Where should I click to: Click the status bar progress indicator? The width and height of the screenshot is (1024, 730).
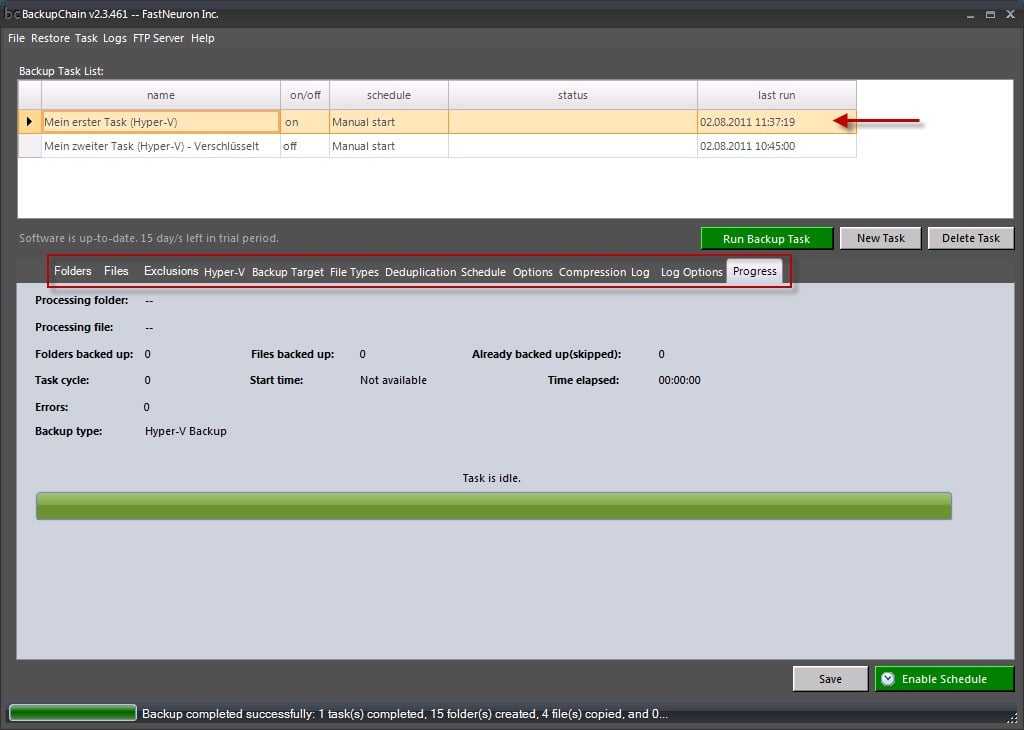(72, 713)
